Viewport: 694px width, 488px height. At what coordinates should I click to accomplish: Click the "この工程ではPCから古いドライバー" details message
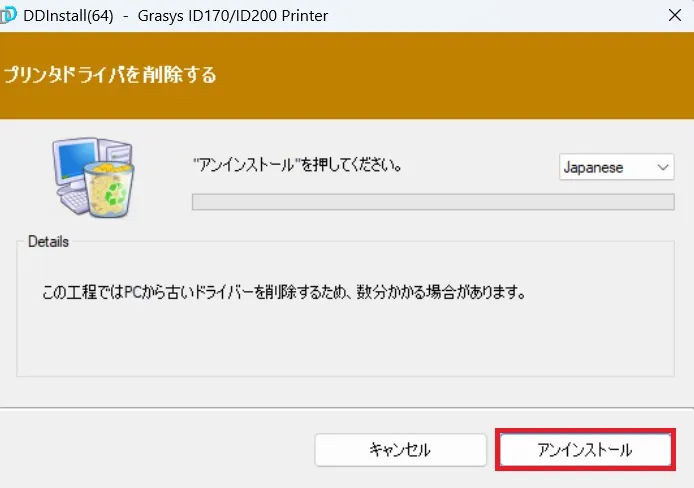tap(284, 292)
